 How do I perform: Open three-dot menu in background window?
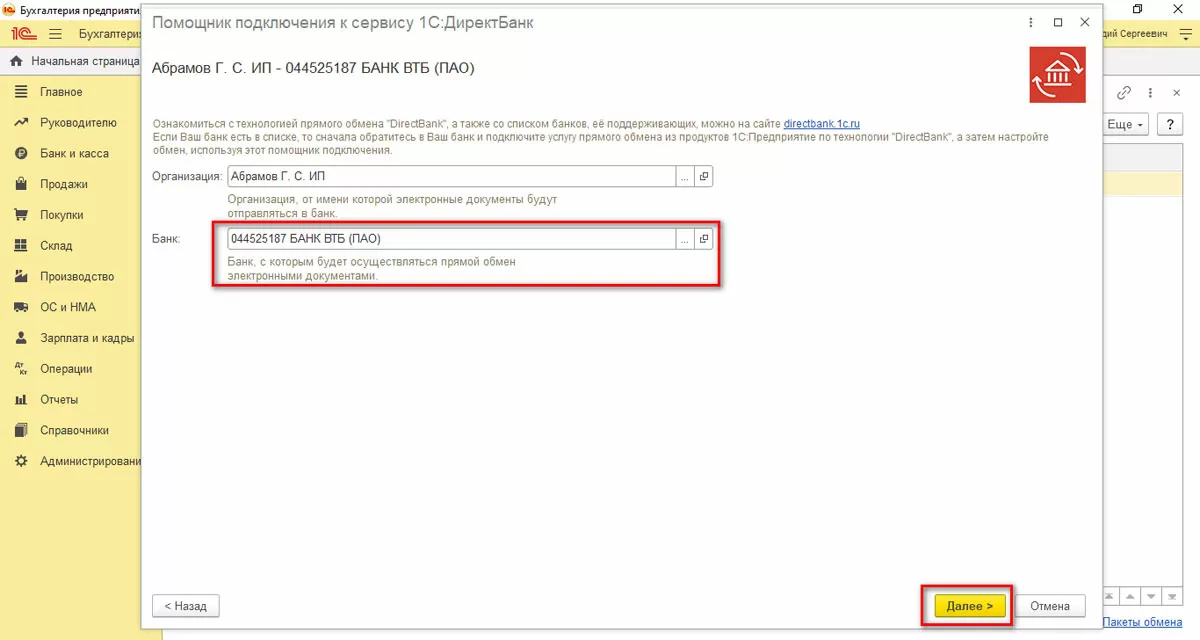pyautogui.click(x=1150, y=92)
